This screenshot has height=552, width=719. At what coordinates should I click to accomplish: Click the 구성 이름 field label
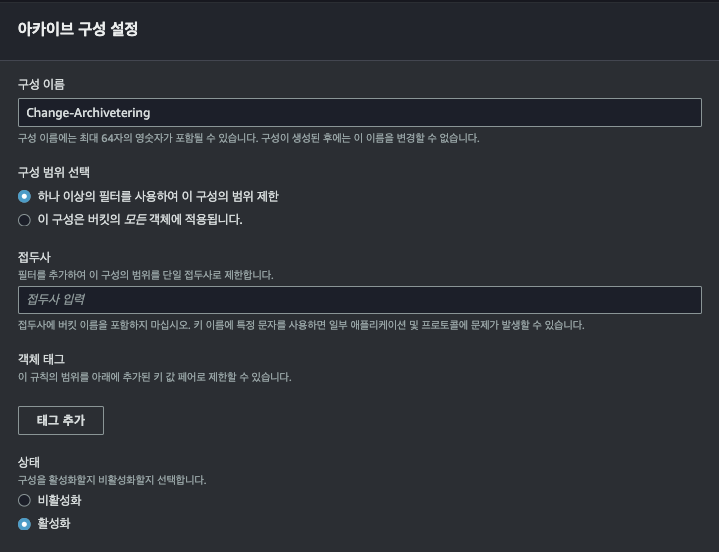point(42,84)
